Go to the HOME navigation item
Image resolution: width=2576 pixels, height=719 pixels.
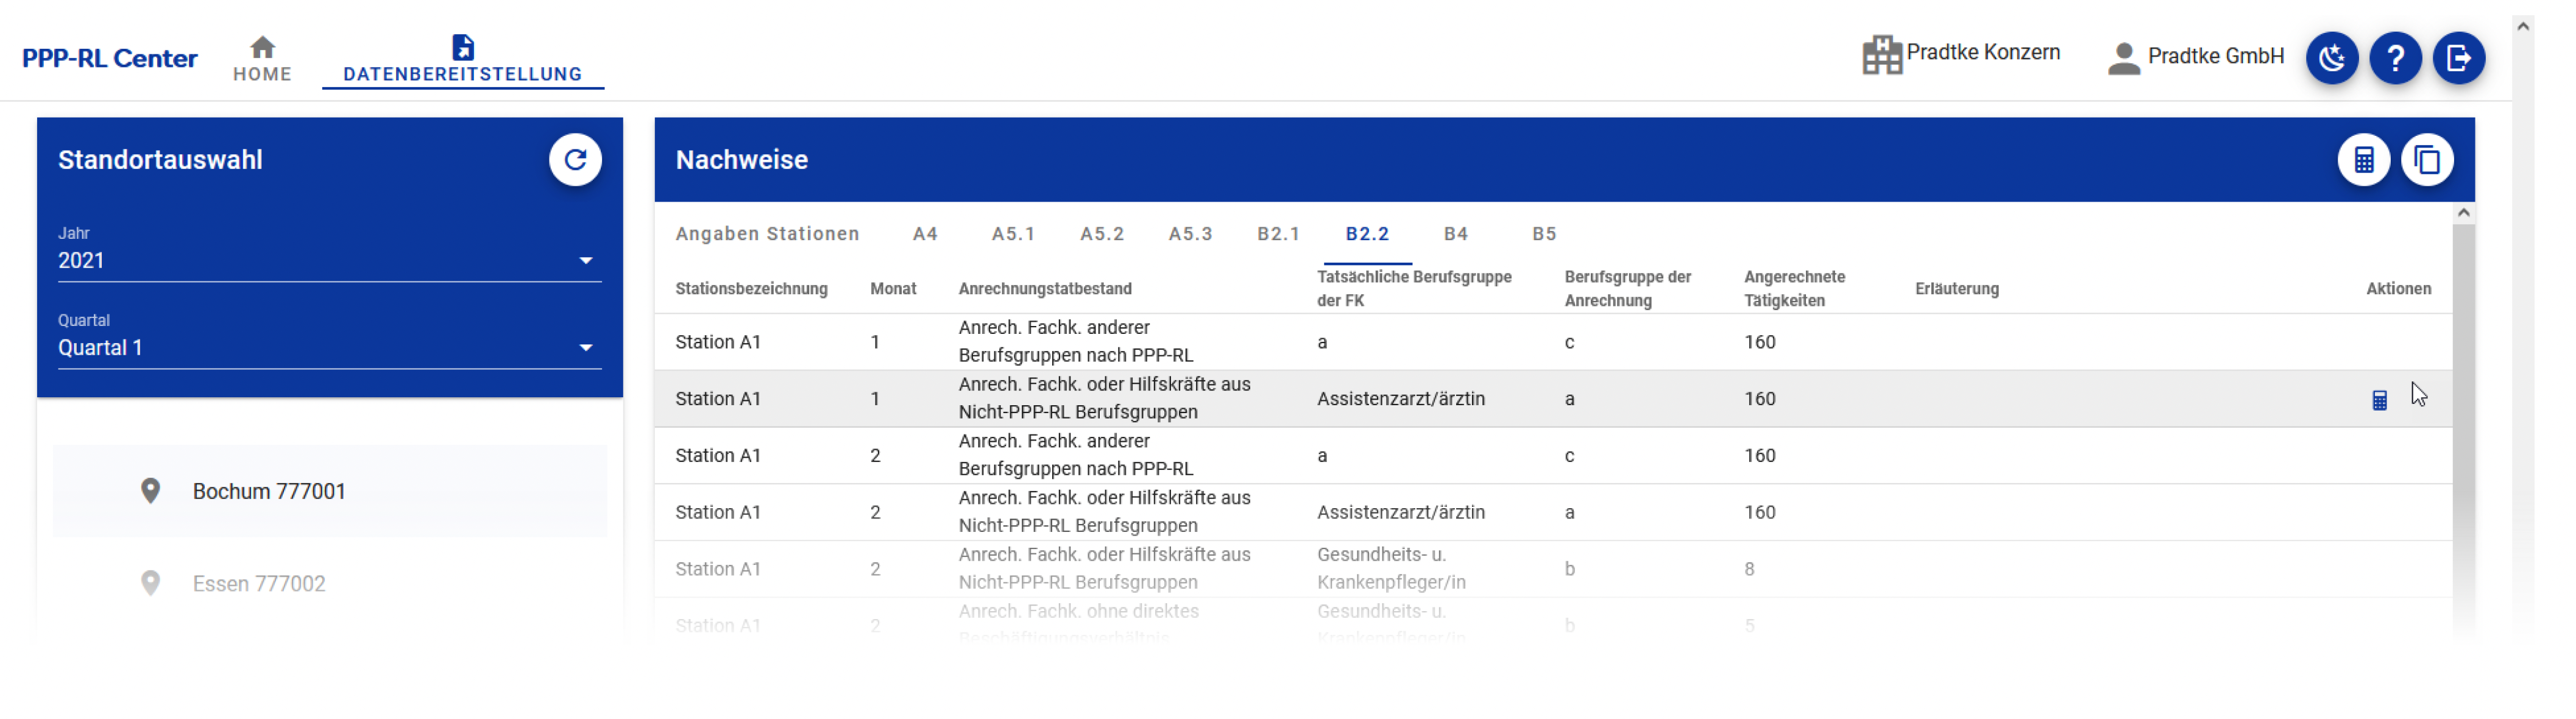click(262, 59)
